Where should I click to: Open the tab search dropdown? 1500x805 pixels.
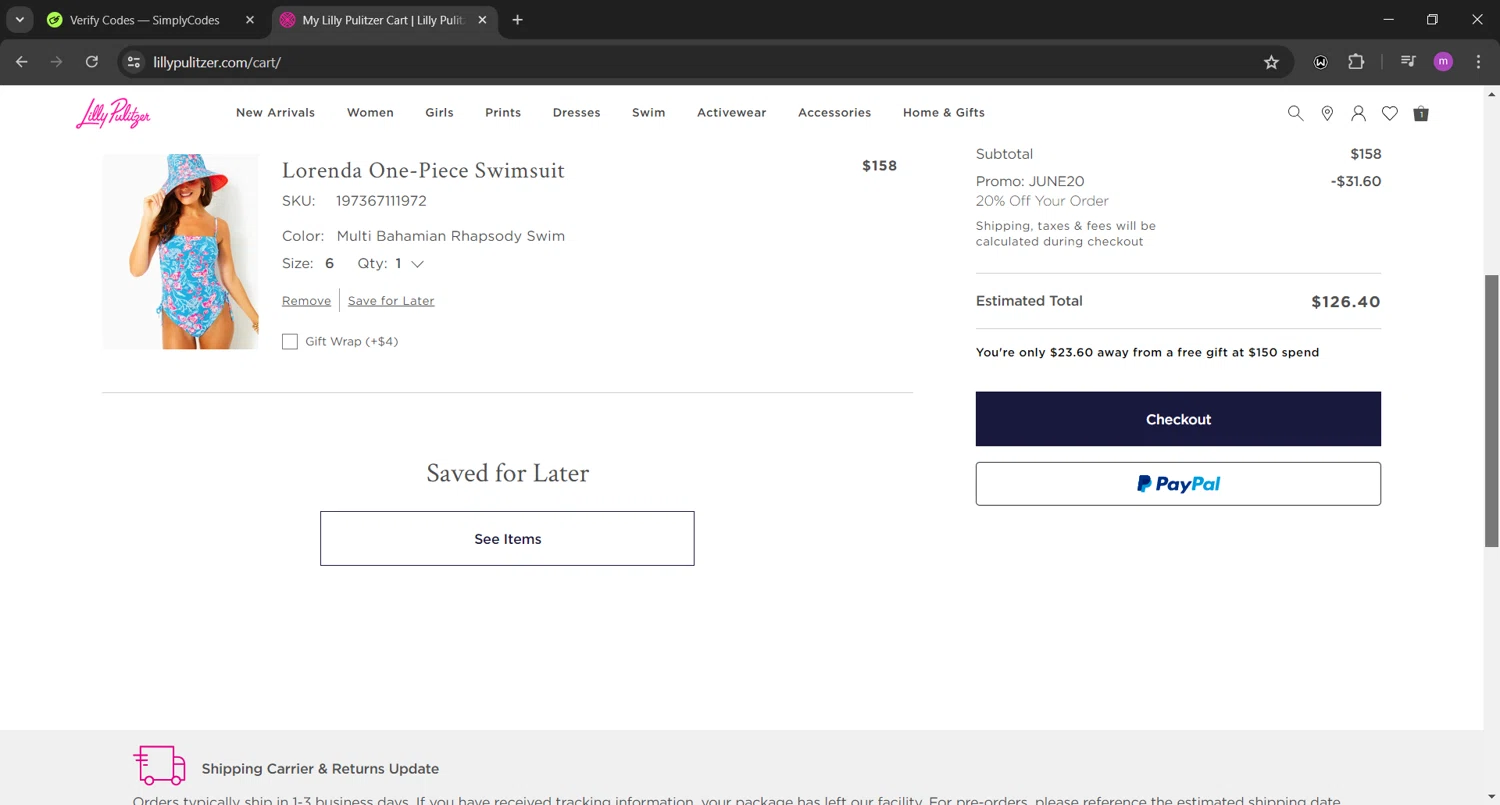(x=19, y=20)
